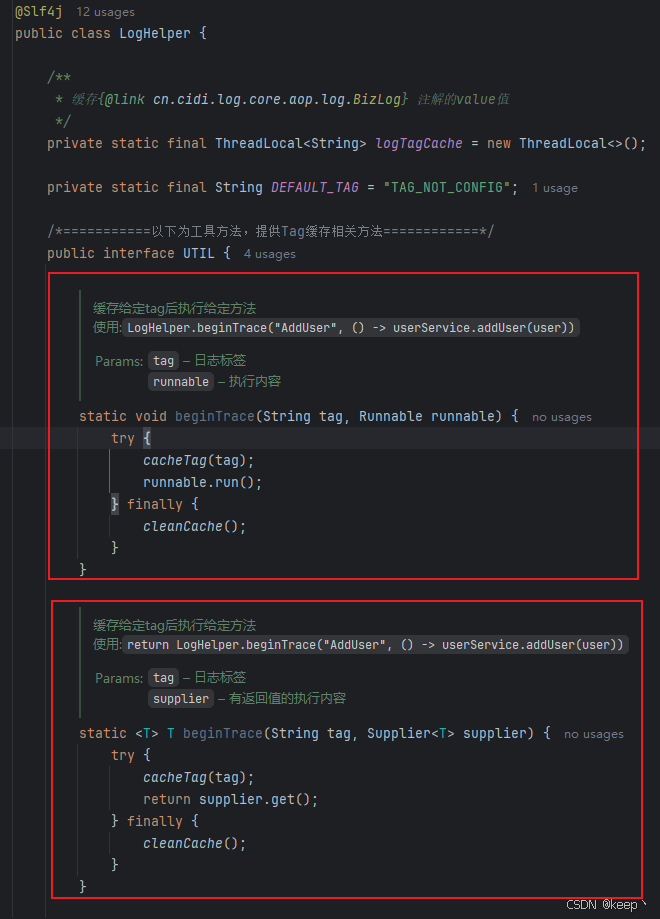The image size is (660, 919).
Task: Click the "return supplier.get();" statement
Action: (230, 799)
